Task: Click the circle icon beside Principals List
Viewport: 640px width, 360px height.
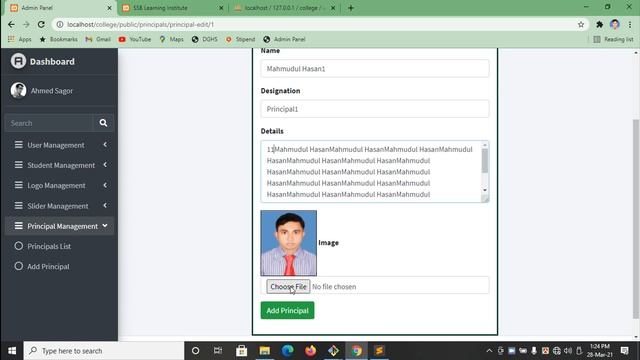Action: pos(18,246)
